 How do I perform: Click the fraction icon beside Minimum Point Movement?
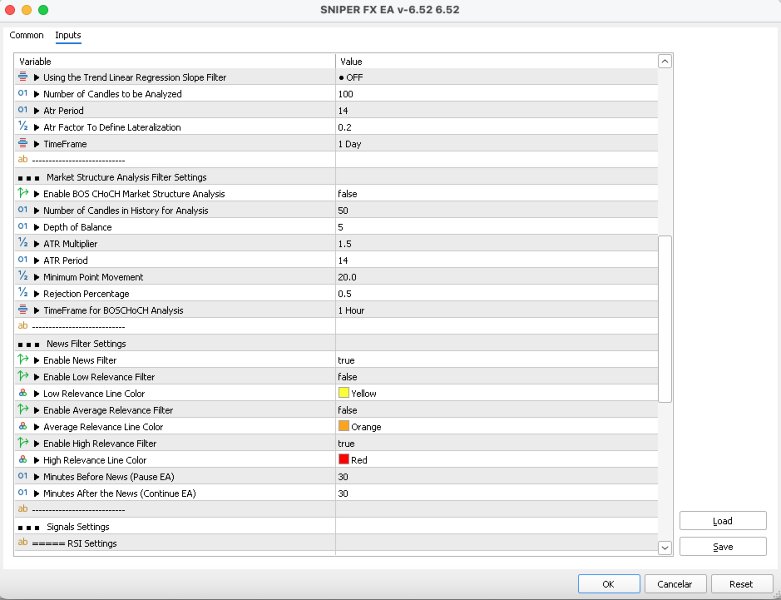pyautogui.click(x=23, y=276)
